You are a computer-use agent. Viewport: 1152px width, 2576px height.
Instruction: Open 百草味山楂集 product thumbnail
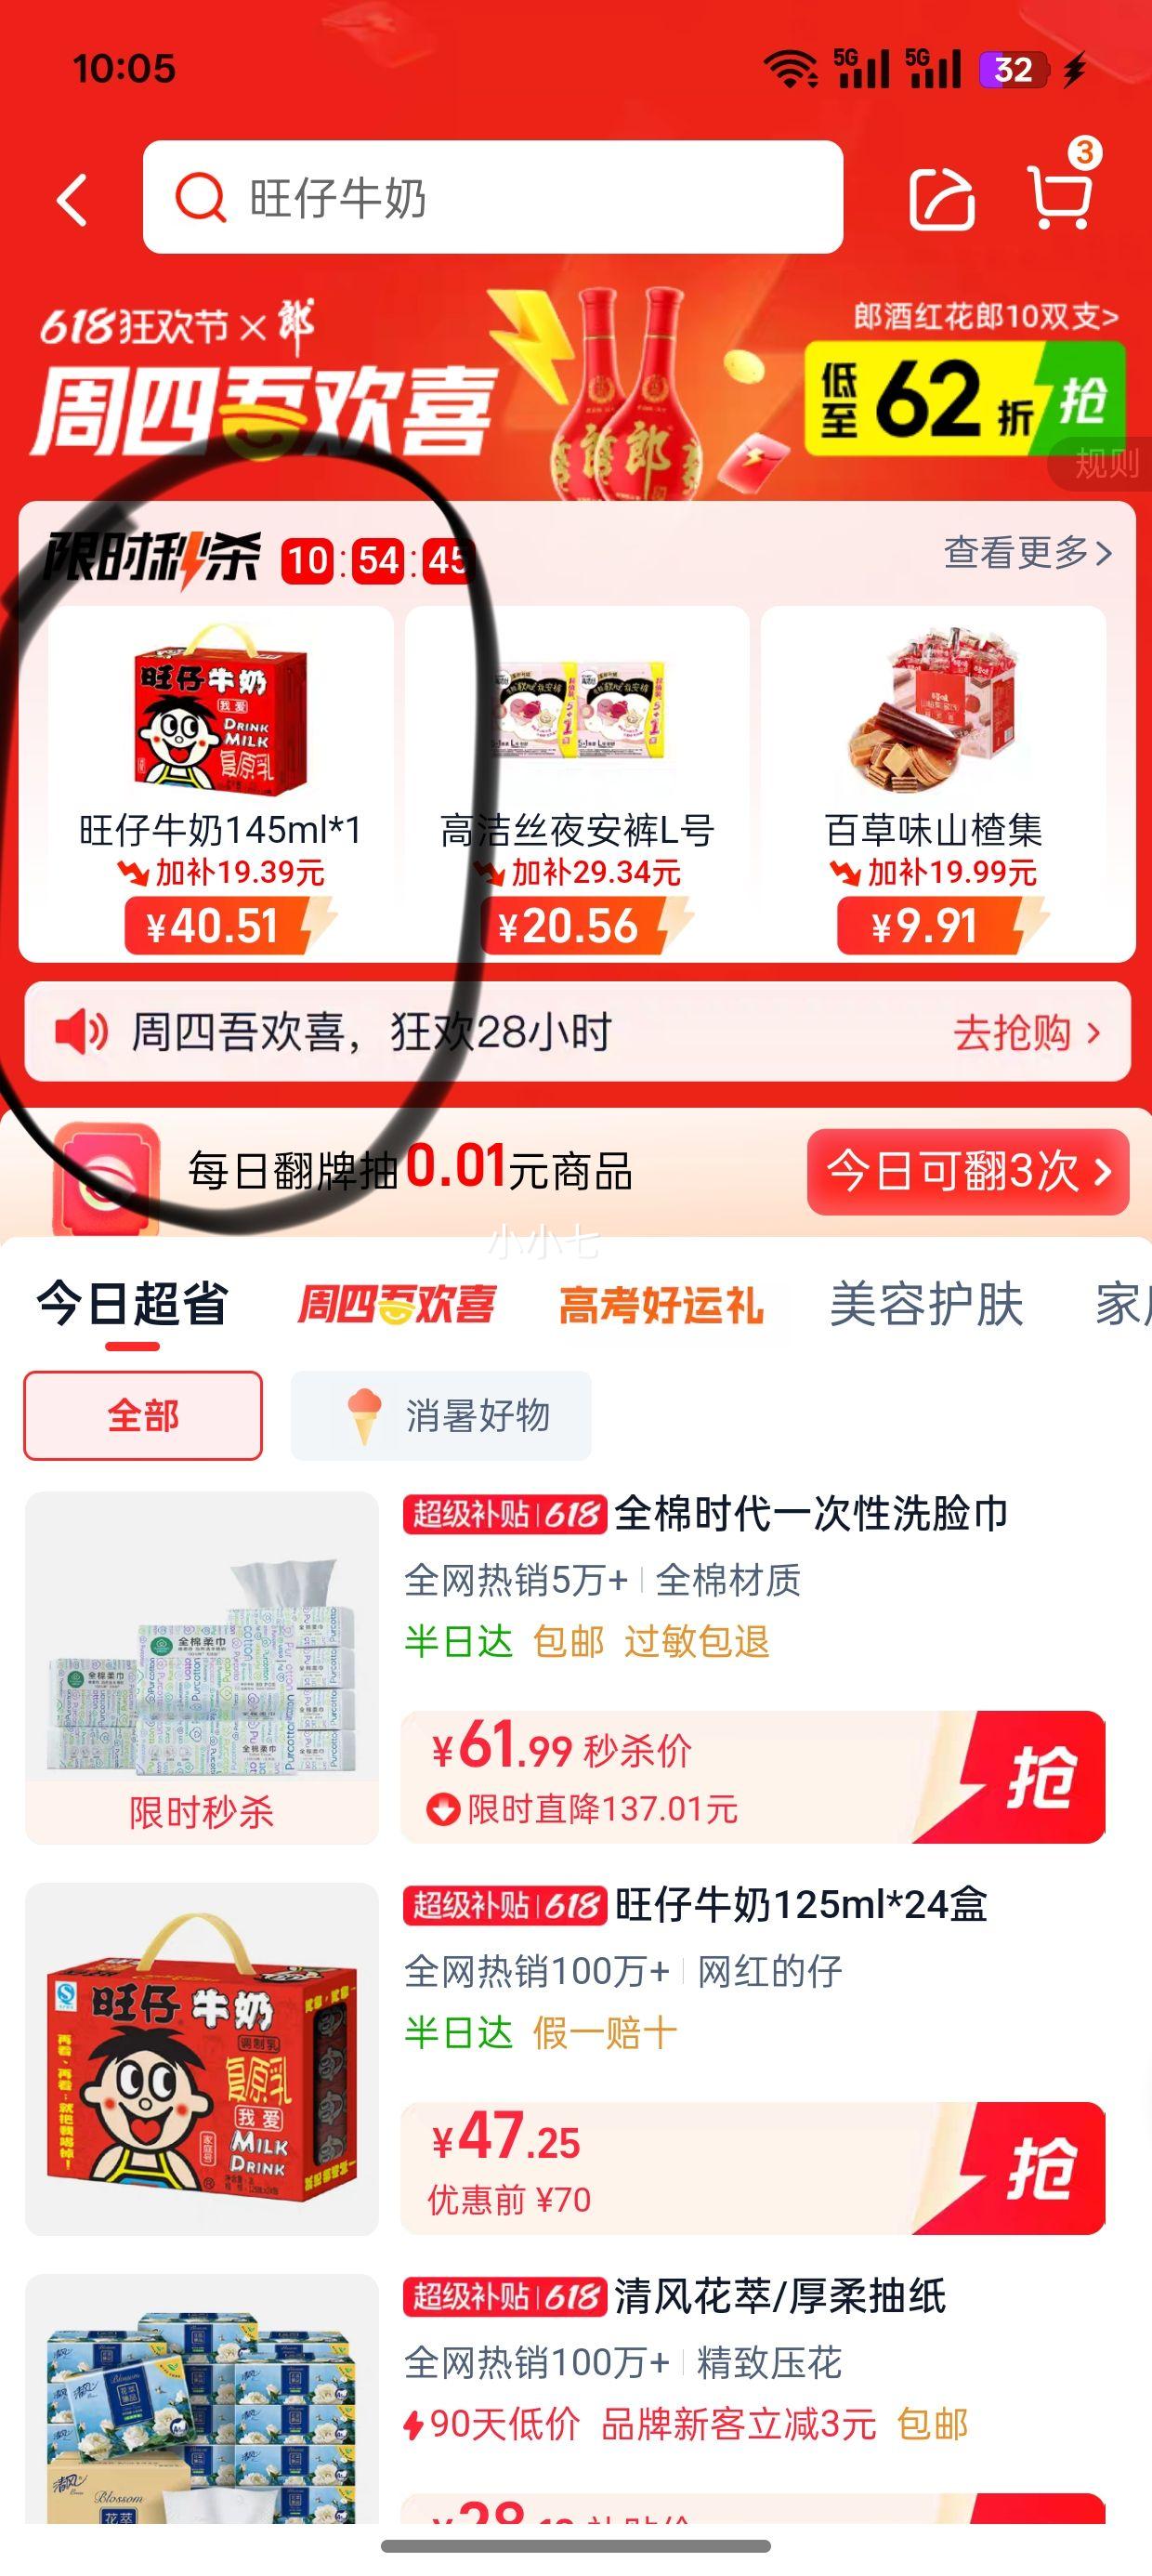pyautogui.click(x=934, y=708)
